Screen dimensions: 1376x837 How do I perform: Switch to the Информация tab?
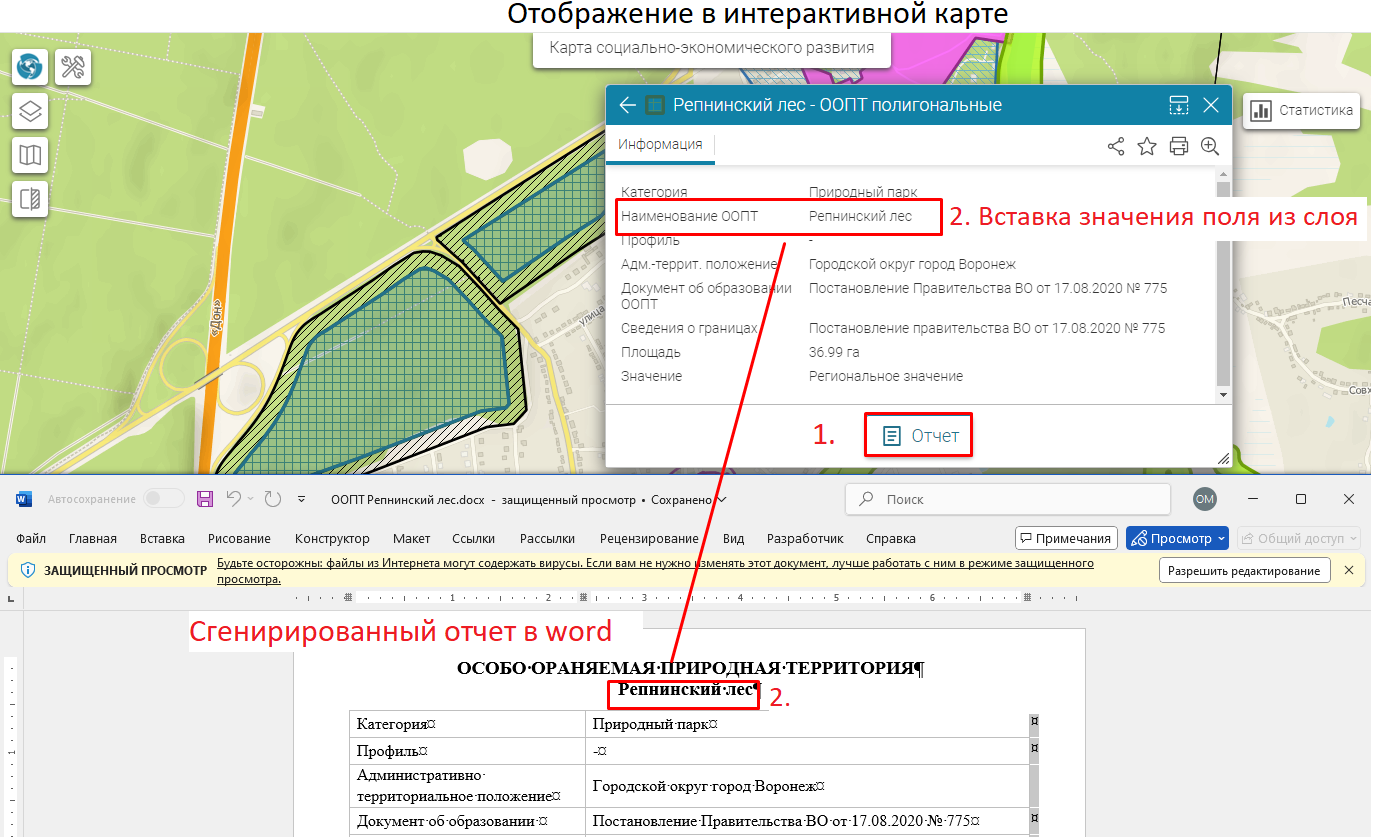click(x=659, y=144)
